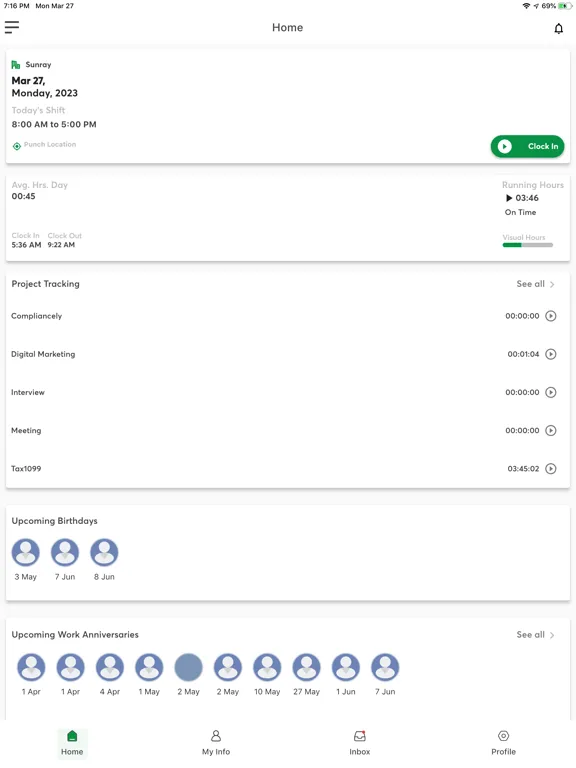
Task: Switch to the My Info tab
Action: coord(216,743)
